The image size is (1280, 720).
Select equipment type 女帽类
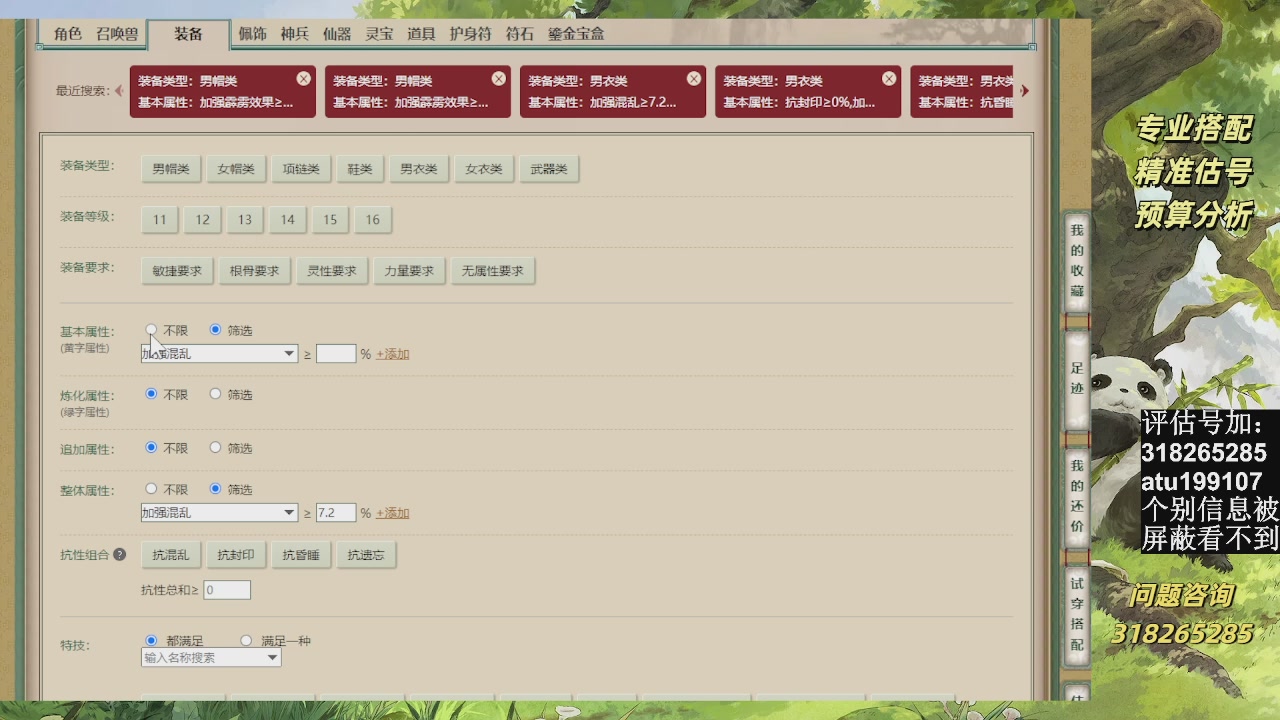point(236,169)
